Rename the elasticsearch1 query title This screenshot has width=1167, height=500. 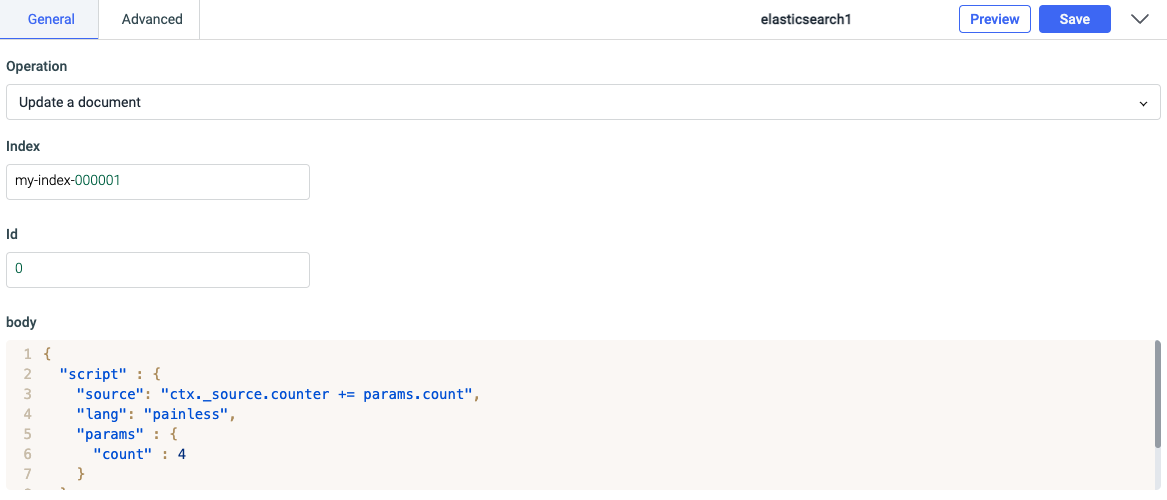806,19
